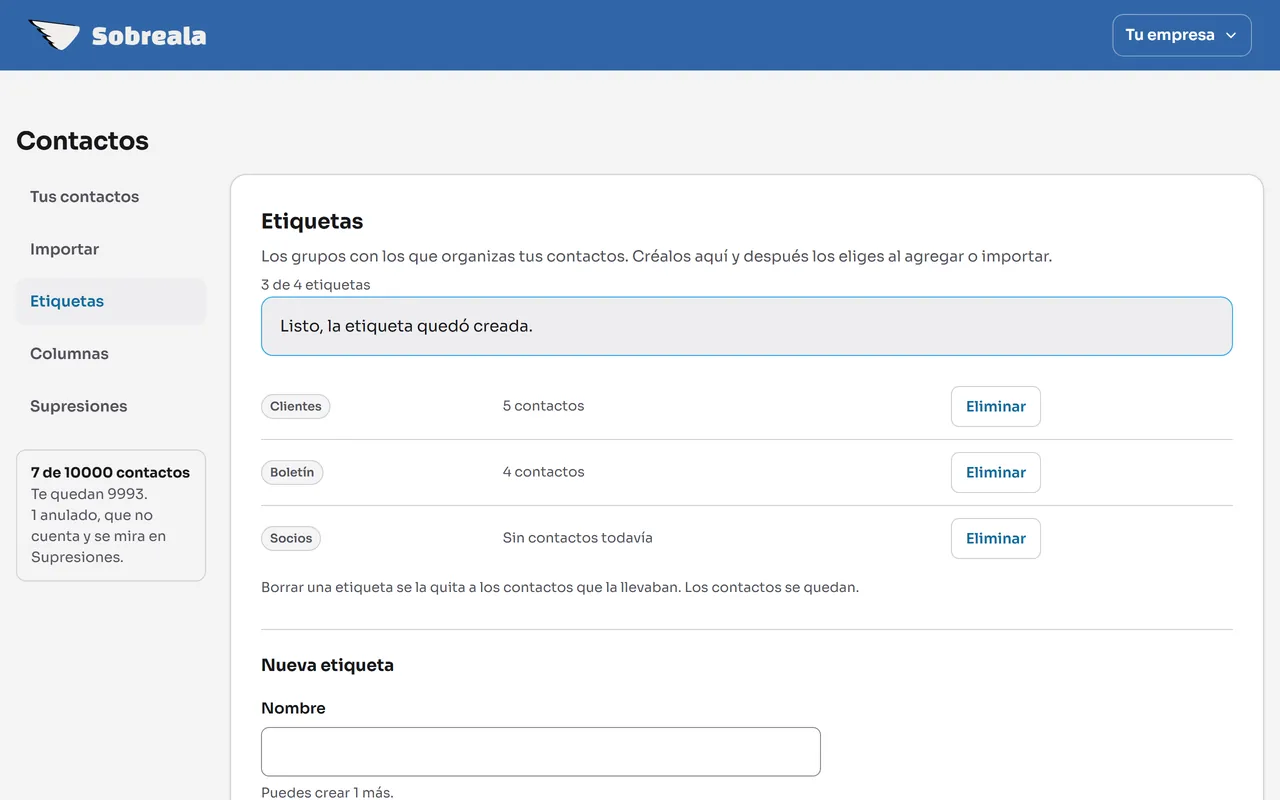The image size is (1280, 800).
Task: Go to Tus contactos section
Action: click(x=111, y=197)
